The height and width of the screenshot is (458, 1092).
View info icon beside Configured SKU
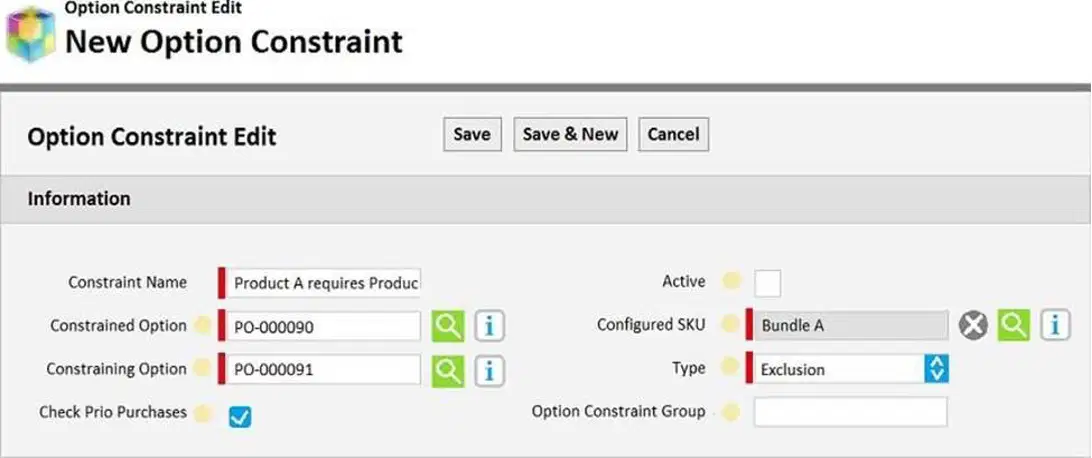(x=1056, y=325)
